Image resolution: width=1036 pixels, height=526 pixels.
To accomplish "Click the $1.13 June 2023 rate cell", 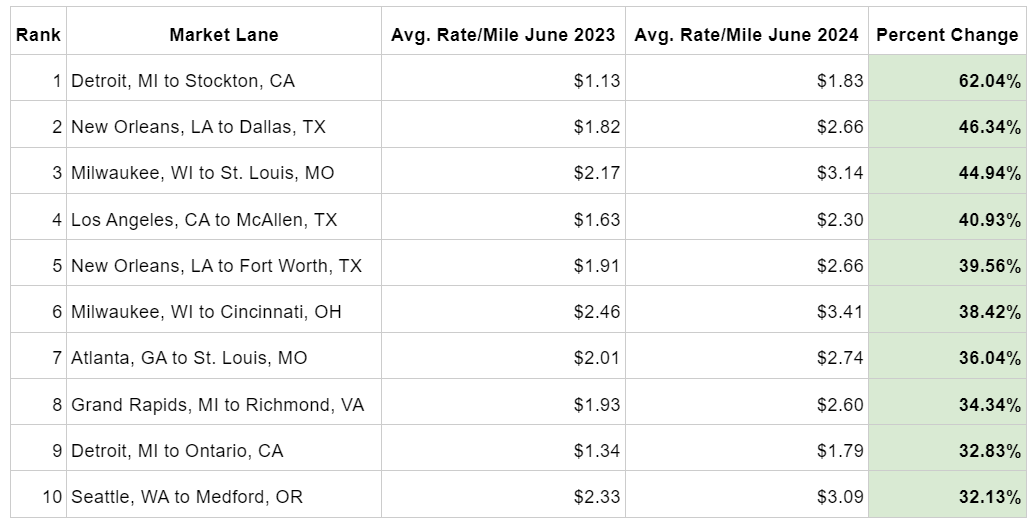I will point(503,81).
